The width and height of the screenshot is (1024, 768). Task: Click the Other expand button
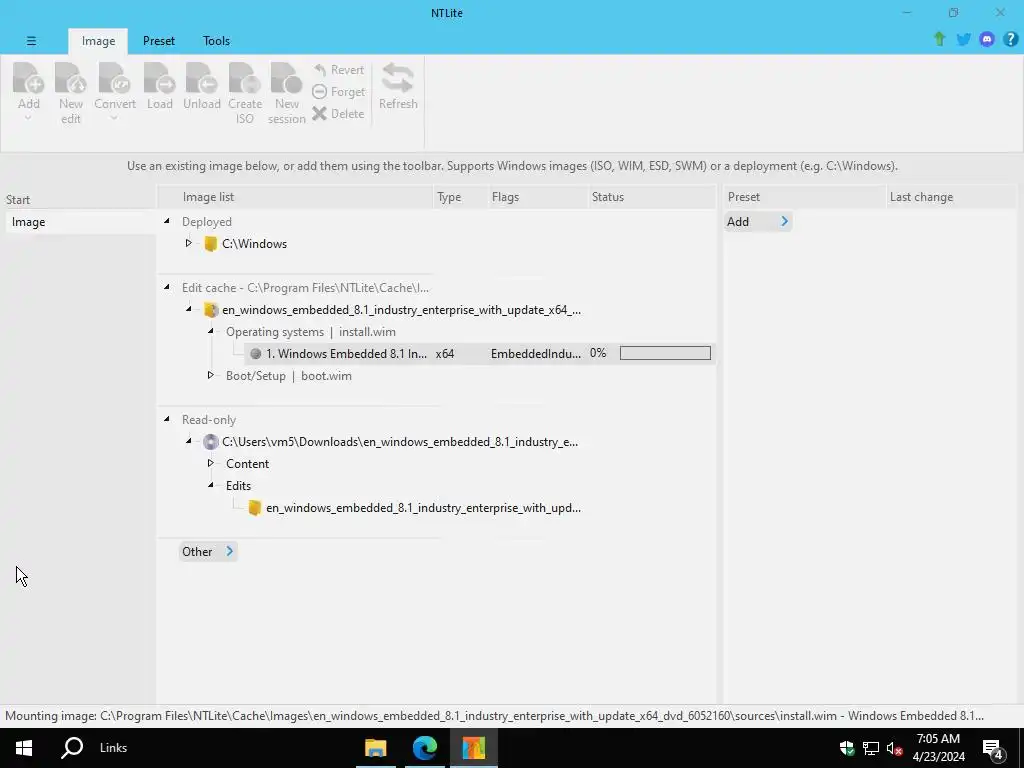(x=208, y=552)
